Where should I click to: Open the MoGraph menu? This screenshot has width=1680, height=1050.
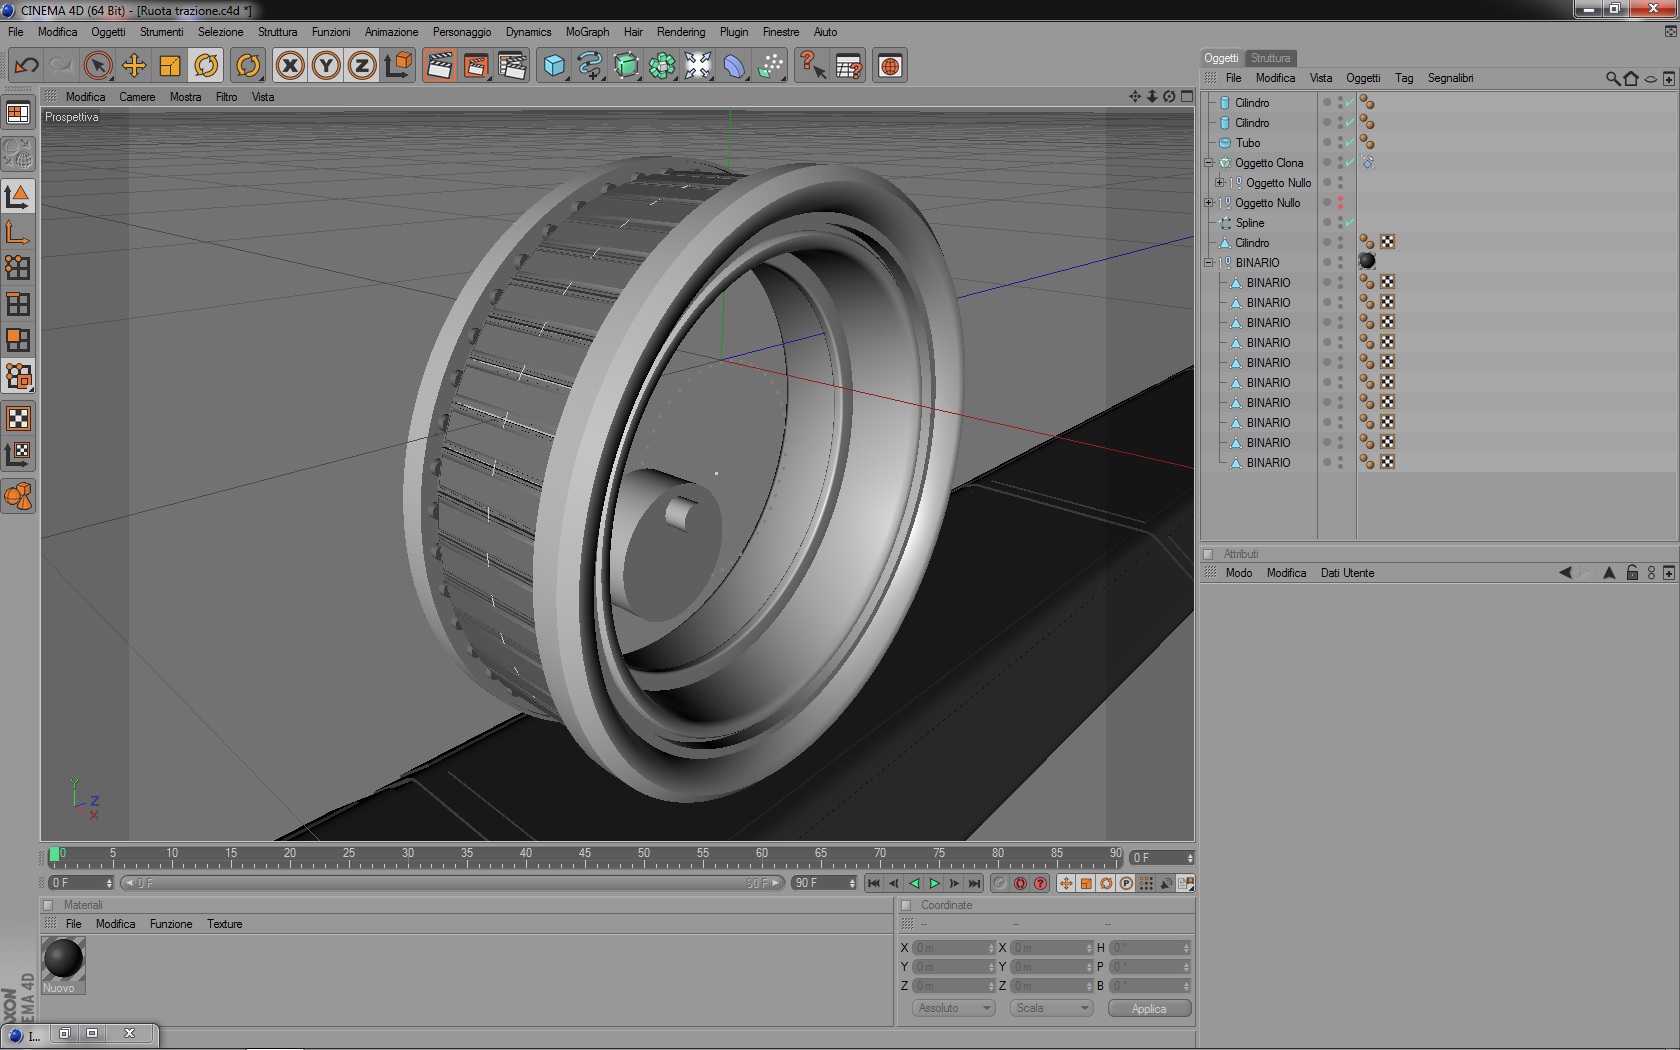(x=587, y=32)
